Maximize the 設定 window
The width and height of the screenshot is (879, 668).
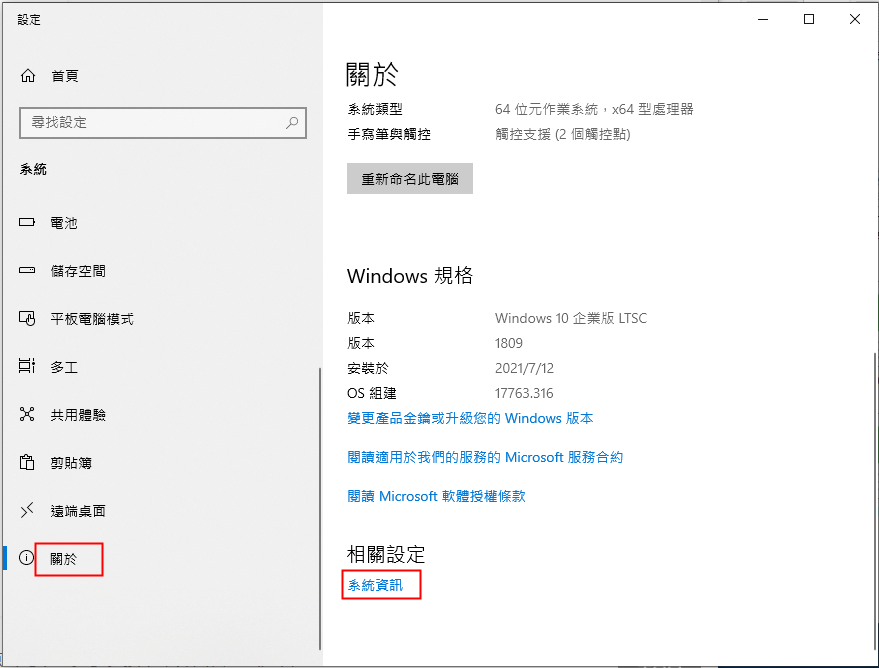coord(809,19)
